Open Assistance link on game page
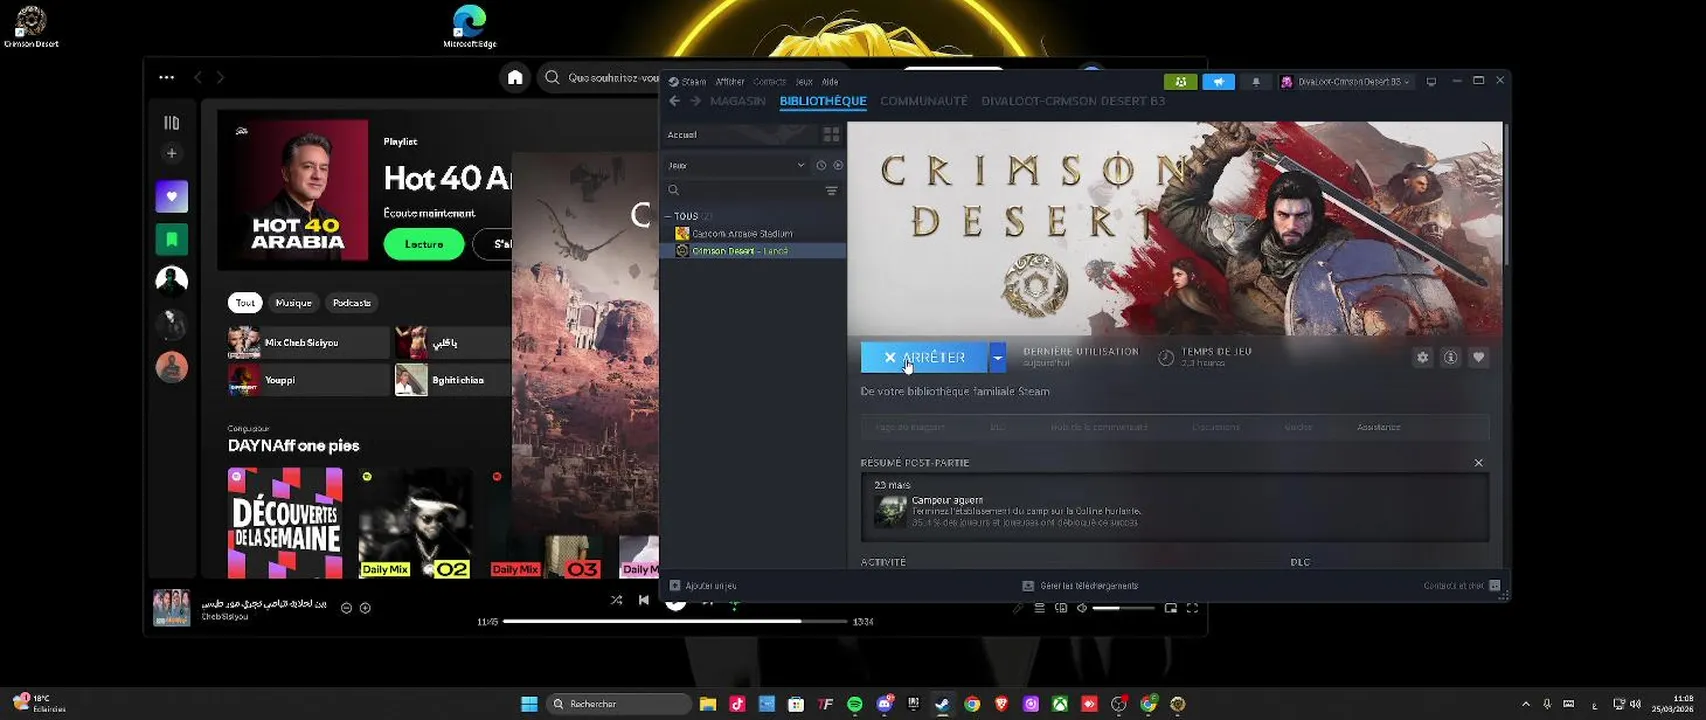 pos(1379,427)
